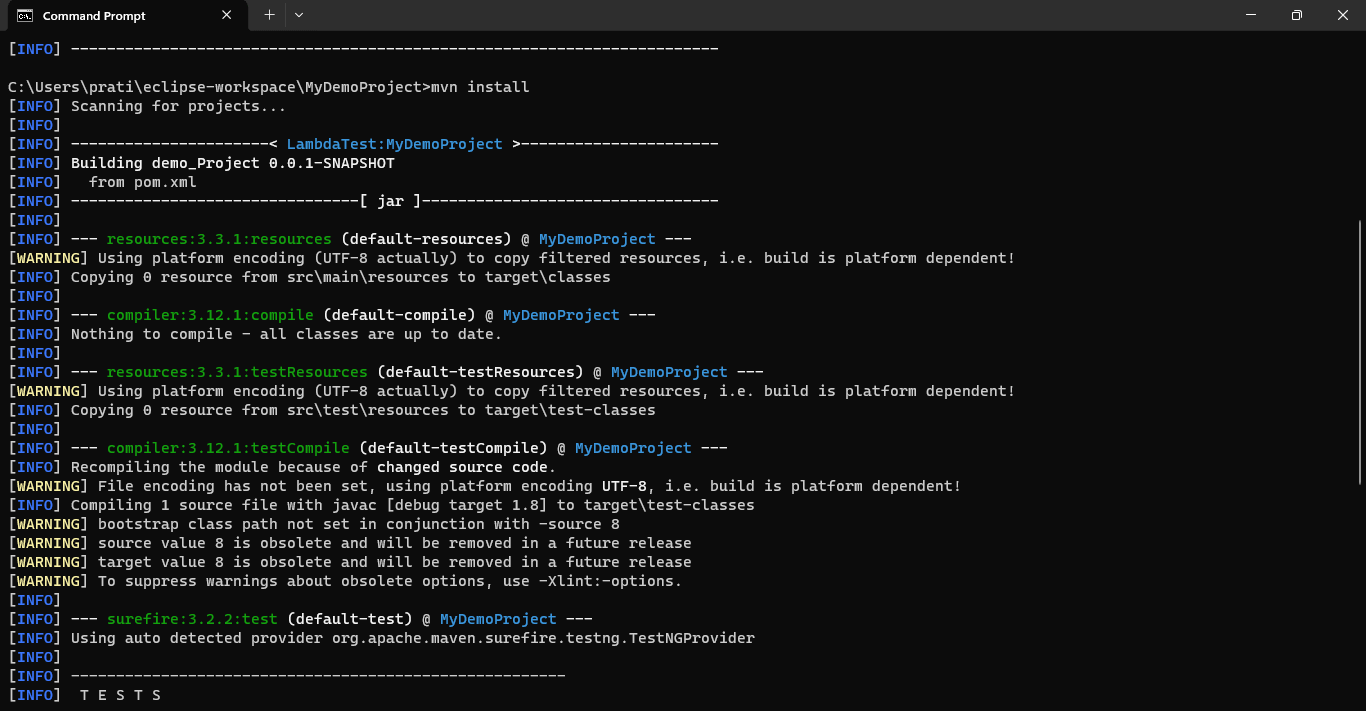Click the TestNGProvider line of output

(x=412, y=638)
